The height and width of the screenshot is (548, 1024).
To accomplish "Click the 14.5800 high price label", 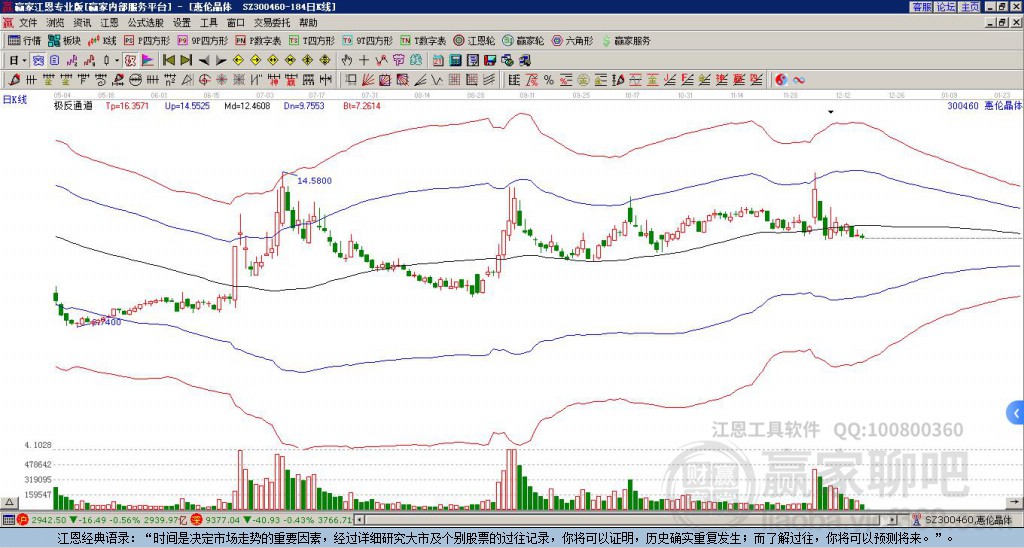I will click(315, 181).
